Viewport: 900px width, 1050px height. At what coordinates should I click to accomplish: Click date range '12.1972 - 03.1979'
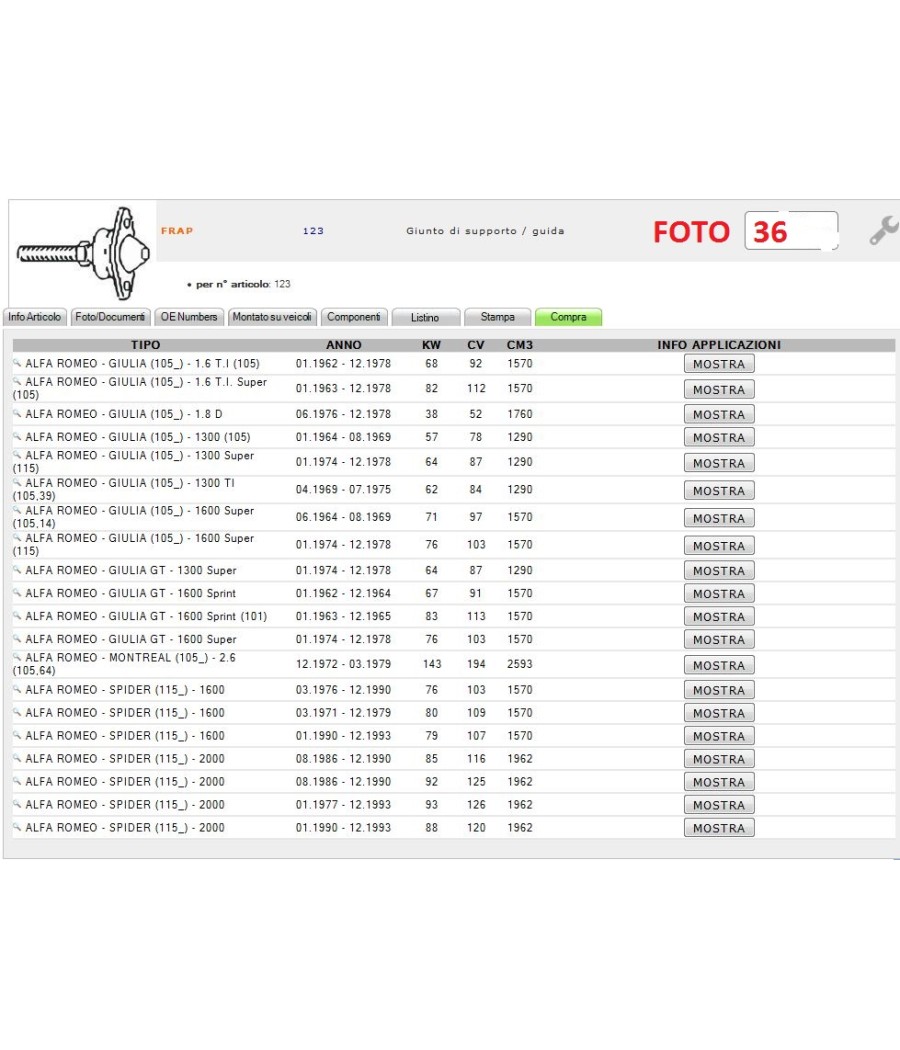[x=344, y=664]
